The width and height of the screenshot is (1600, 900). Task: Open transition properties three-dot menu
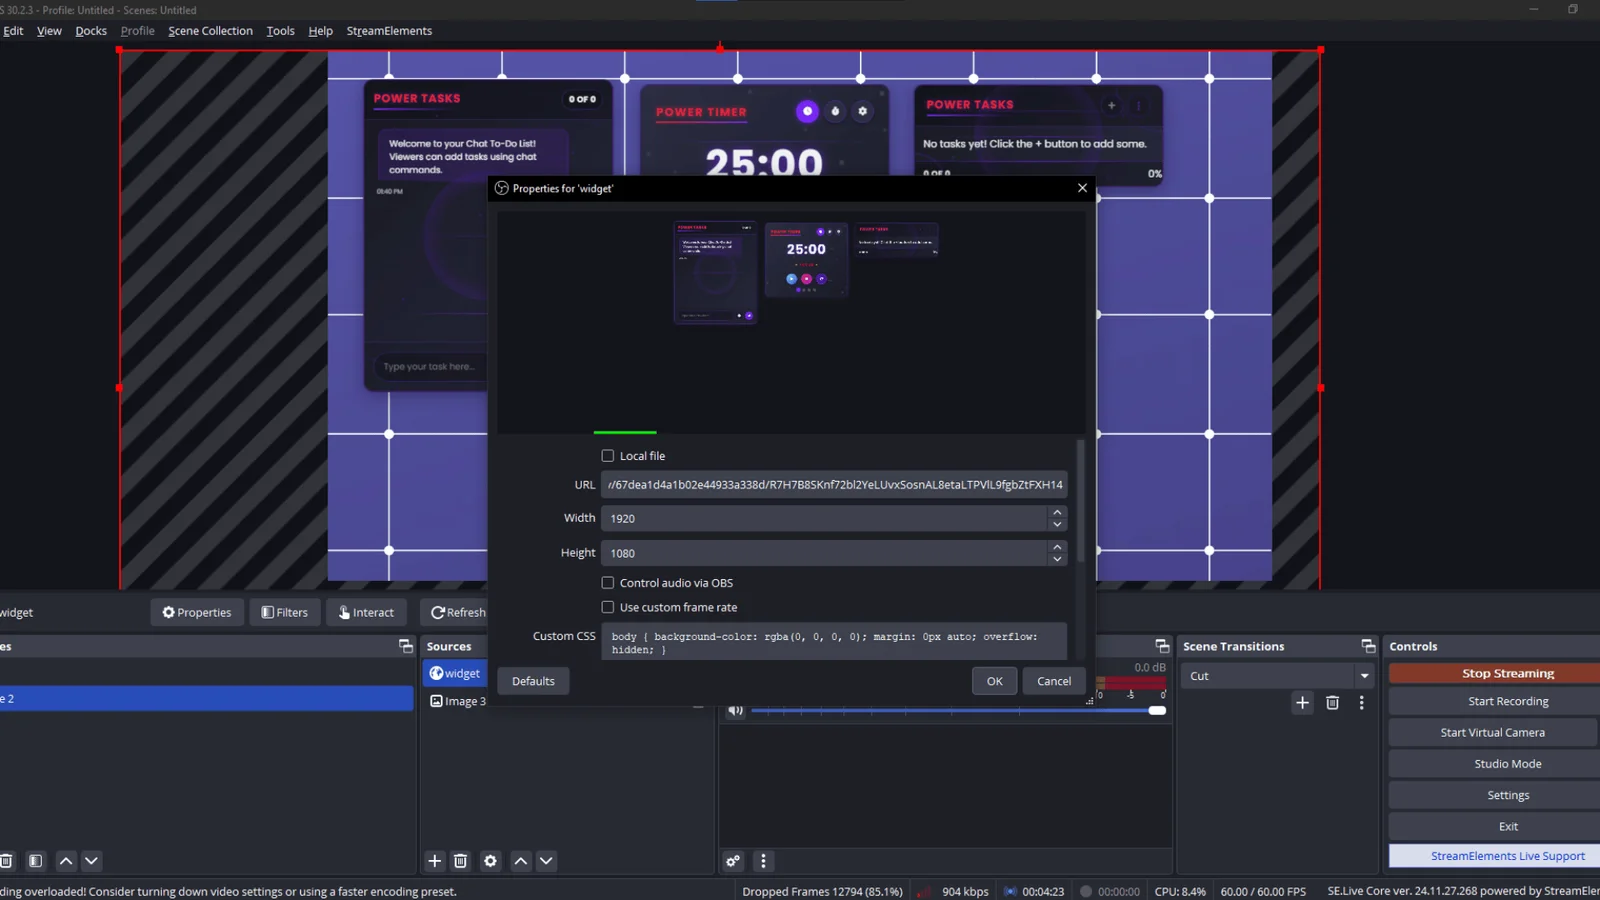point(1361,703)
